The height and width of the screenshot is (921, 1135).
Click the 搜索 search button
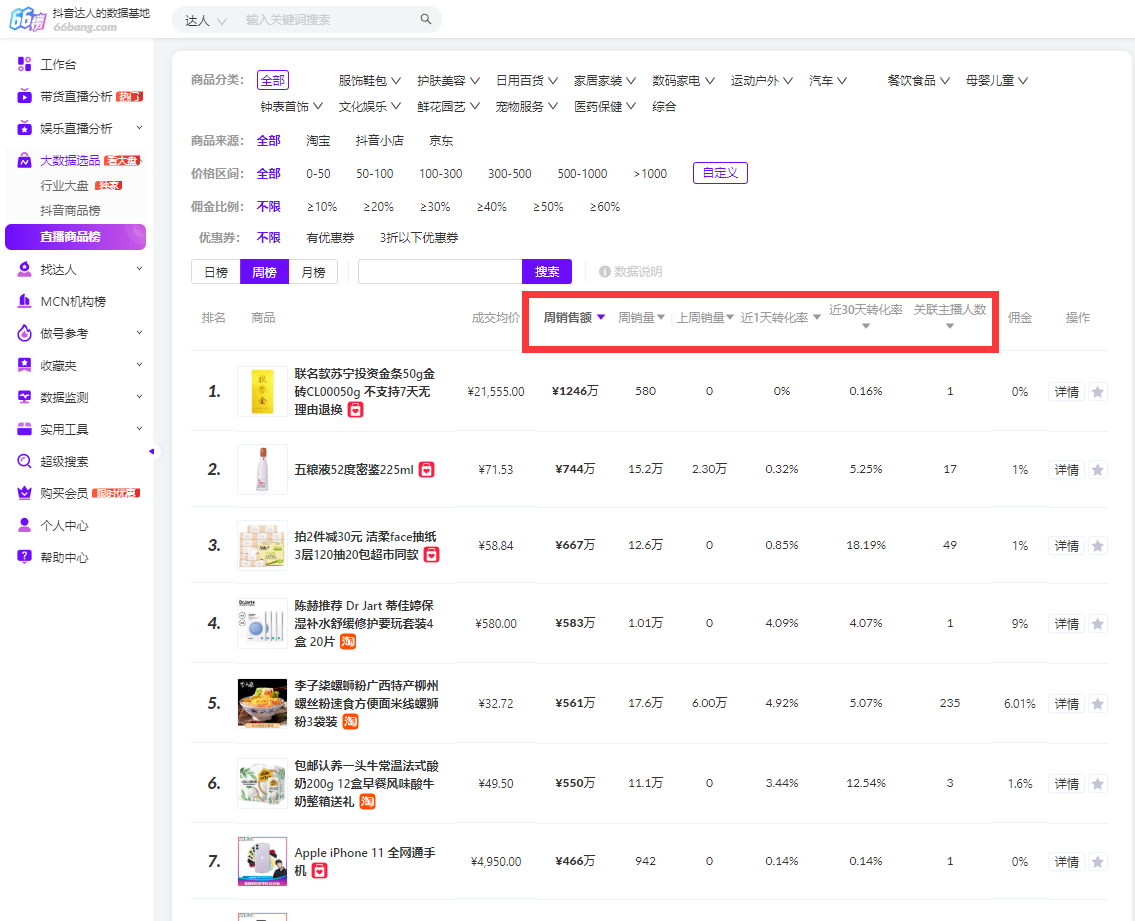546,271
